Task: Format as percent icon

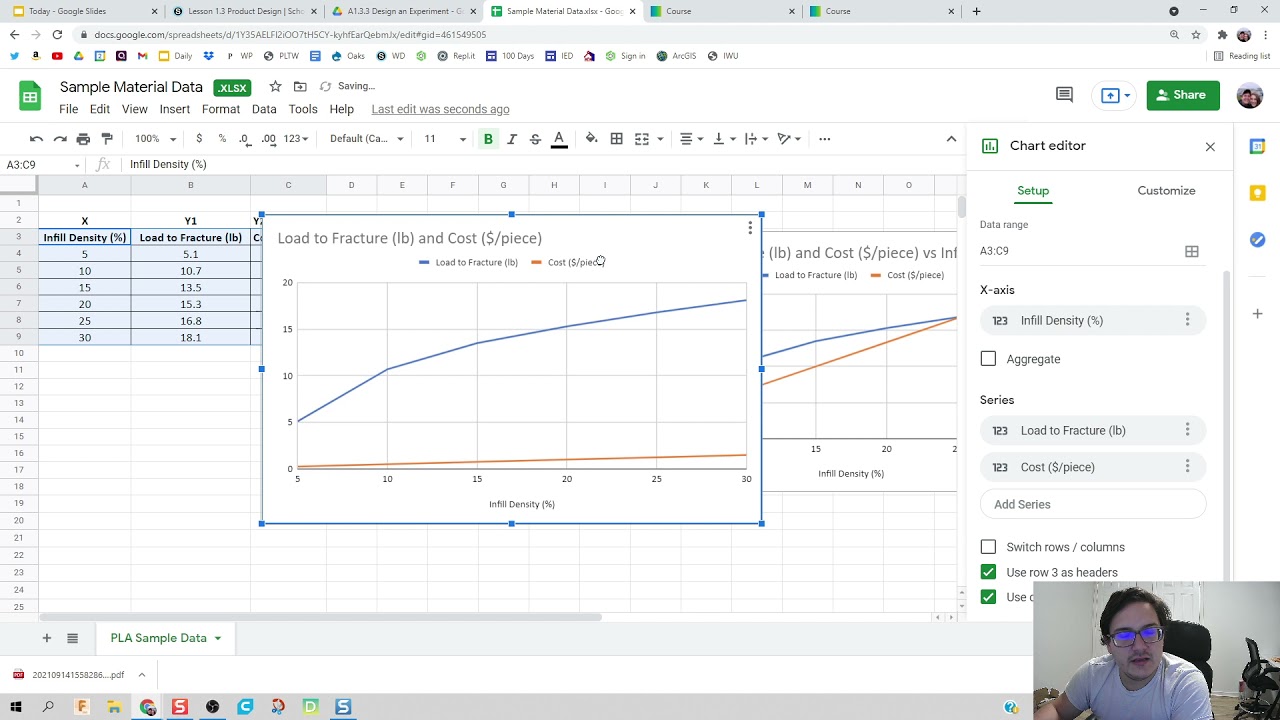Action: pos(222,139)
